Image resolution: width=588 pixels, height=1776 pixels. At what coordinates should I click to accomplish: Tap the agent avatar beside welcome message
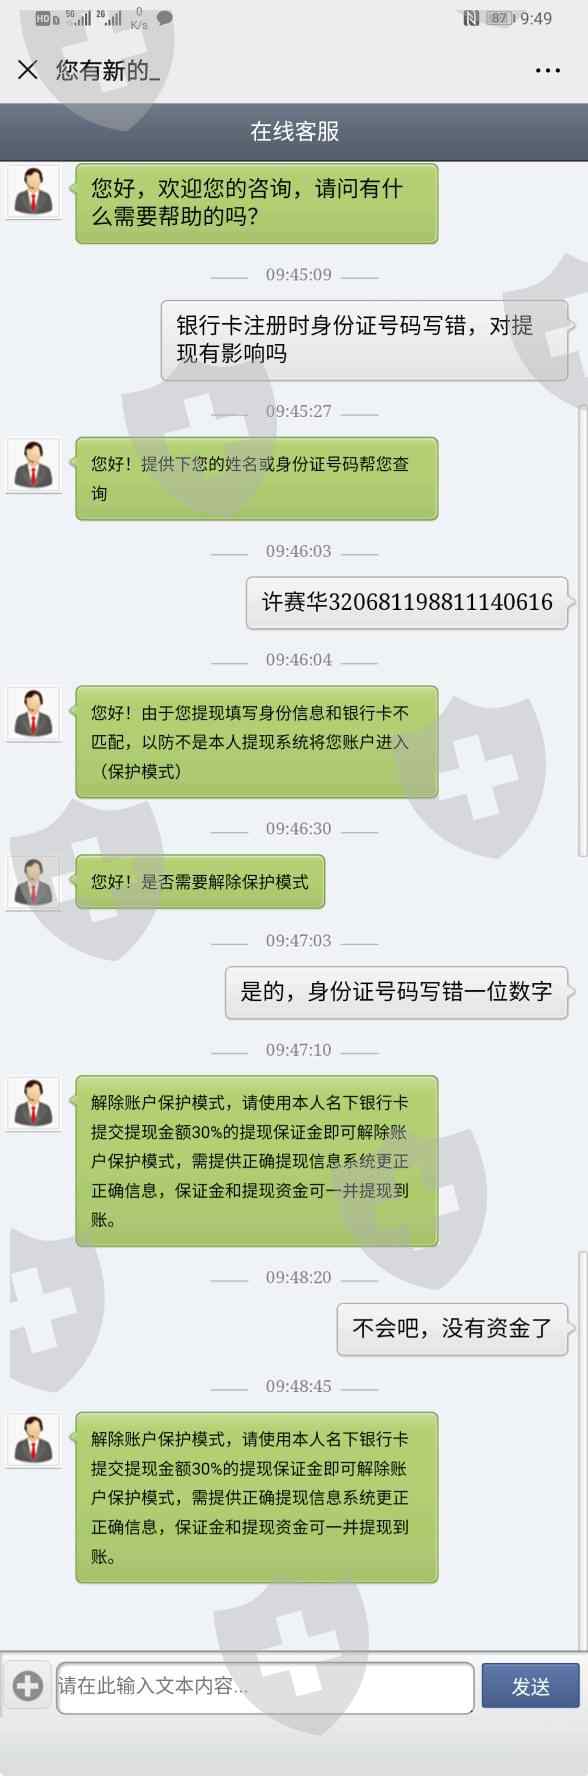(34, 192)
